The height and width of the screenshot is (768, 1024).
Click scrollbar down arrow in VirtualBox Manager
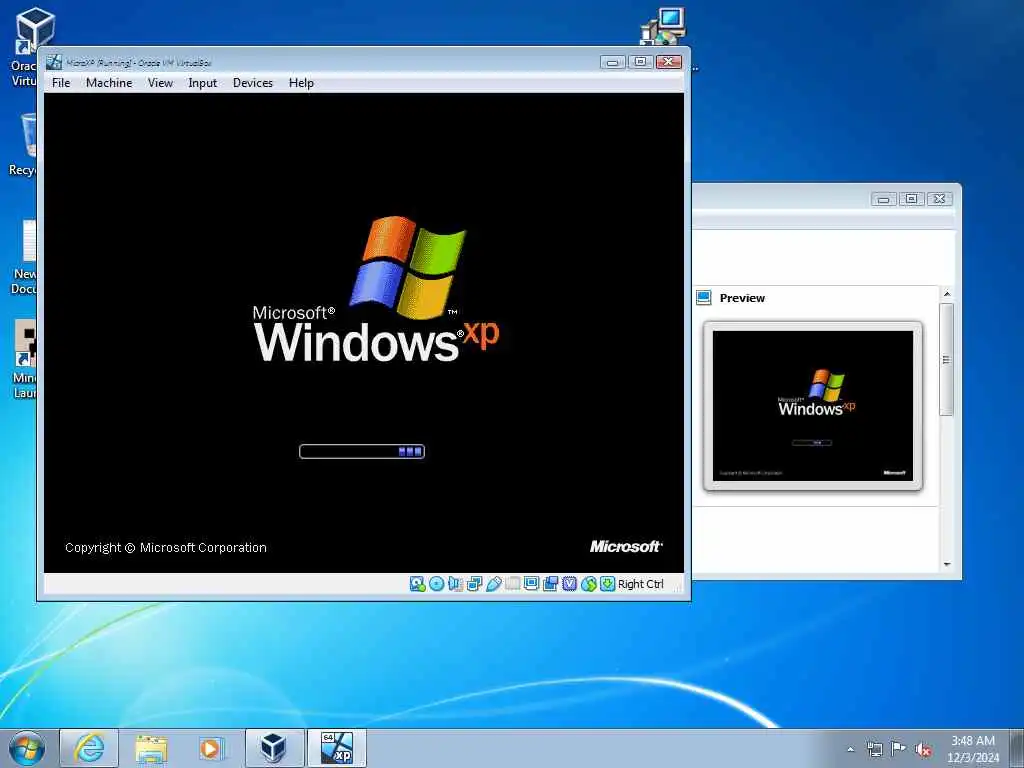[947, 565]
